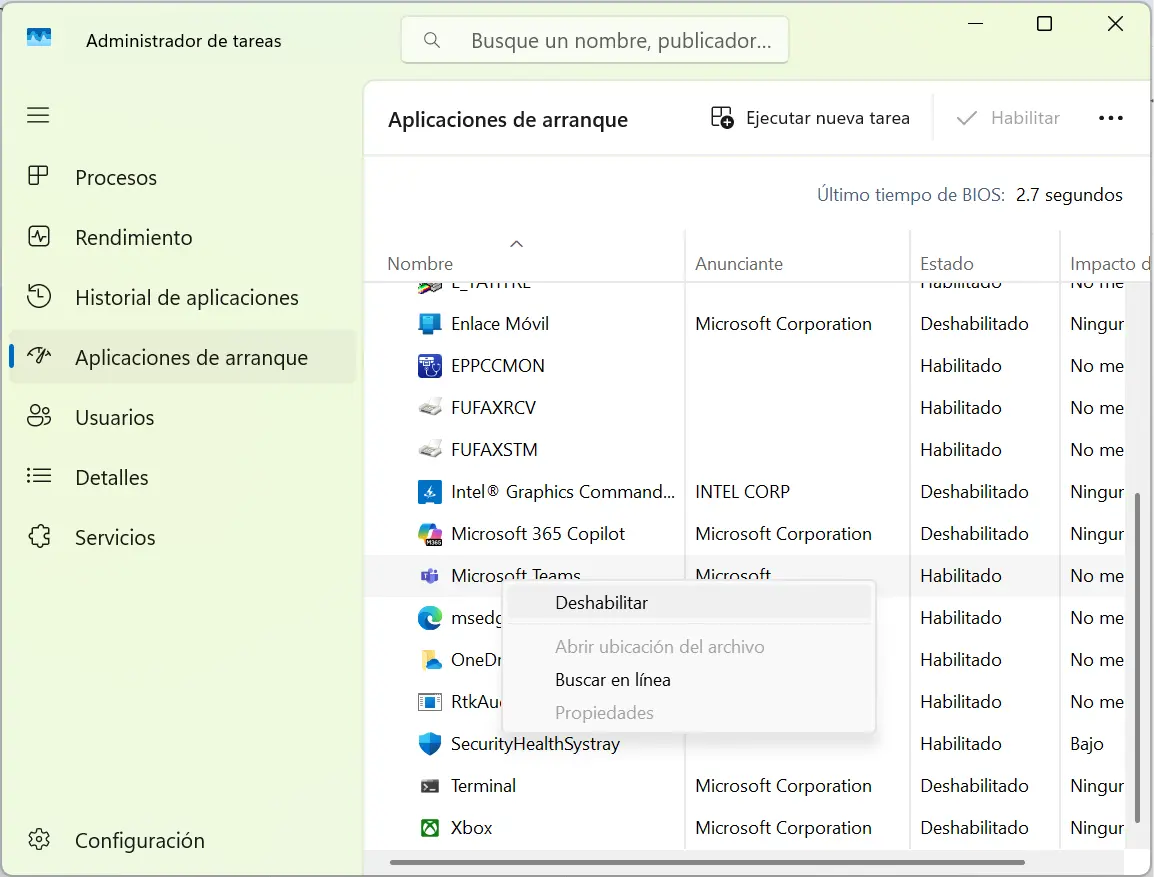Screen dimensions: 1157x877
Task: Click the Ejecutar nueva tarea button
Action: click(x=810, y=117)
